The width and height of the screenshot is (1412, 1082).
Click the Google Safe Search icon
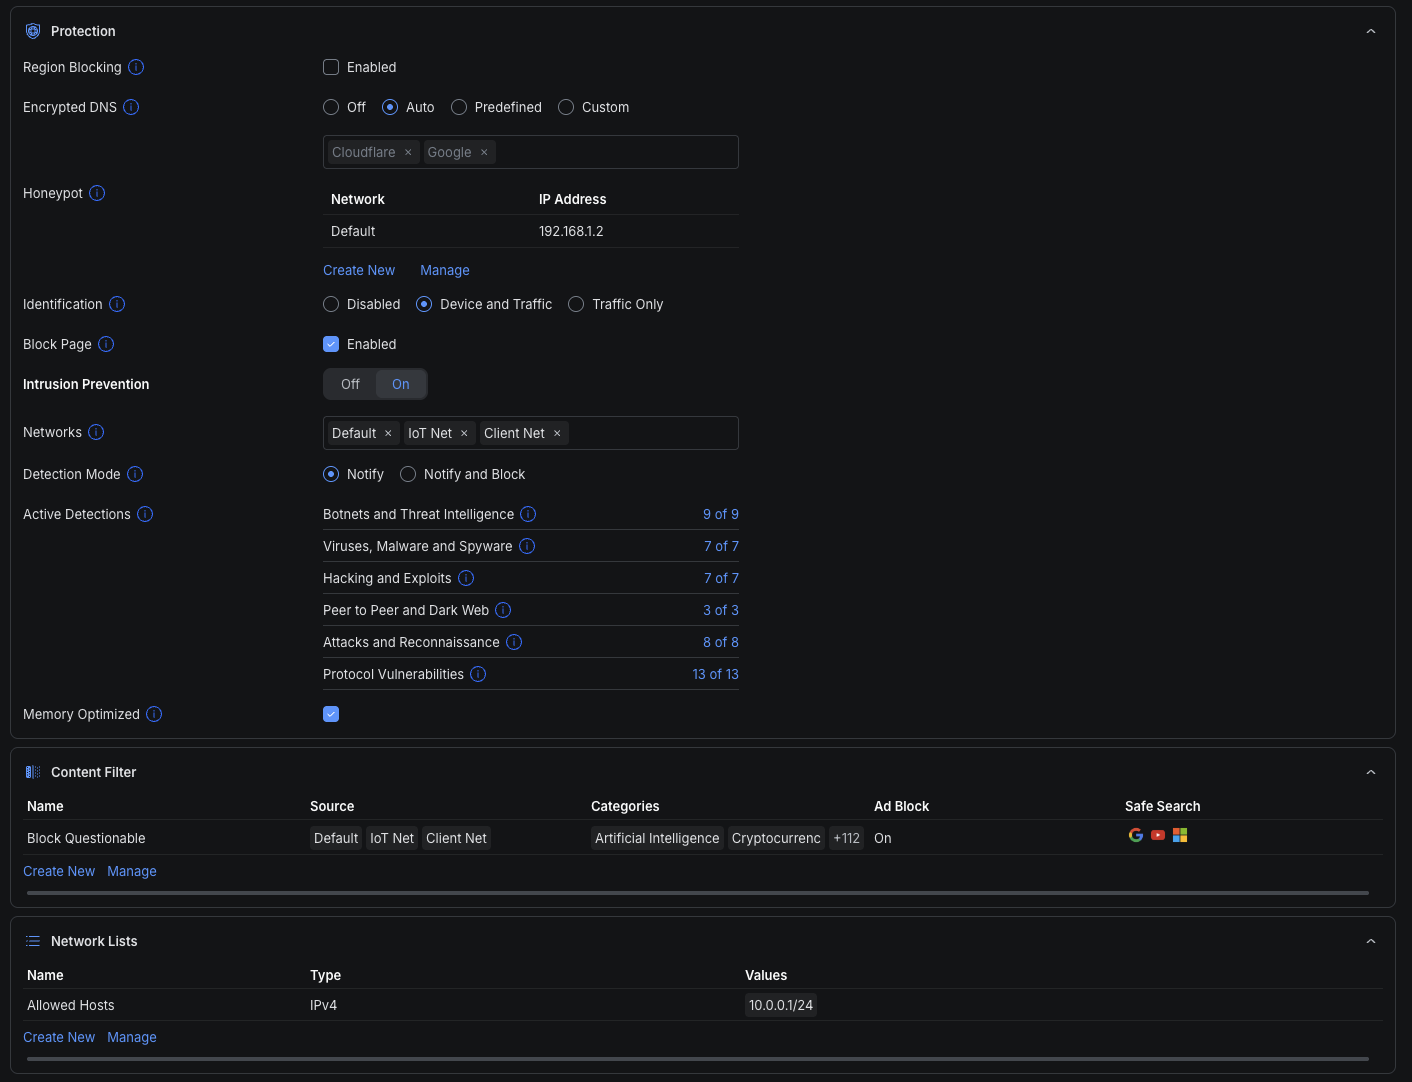pos(1136,834)
